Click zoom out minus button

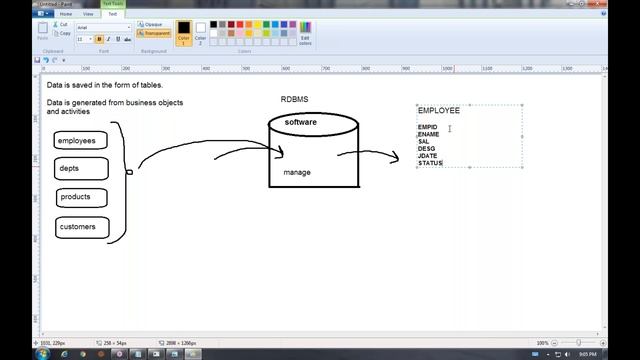point(554,343)
